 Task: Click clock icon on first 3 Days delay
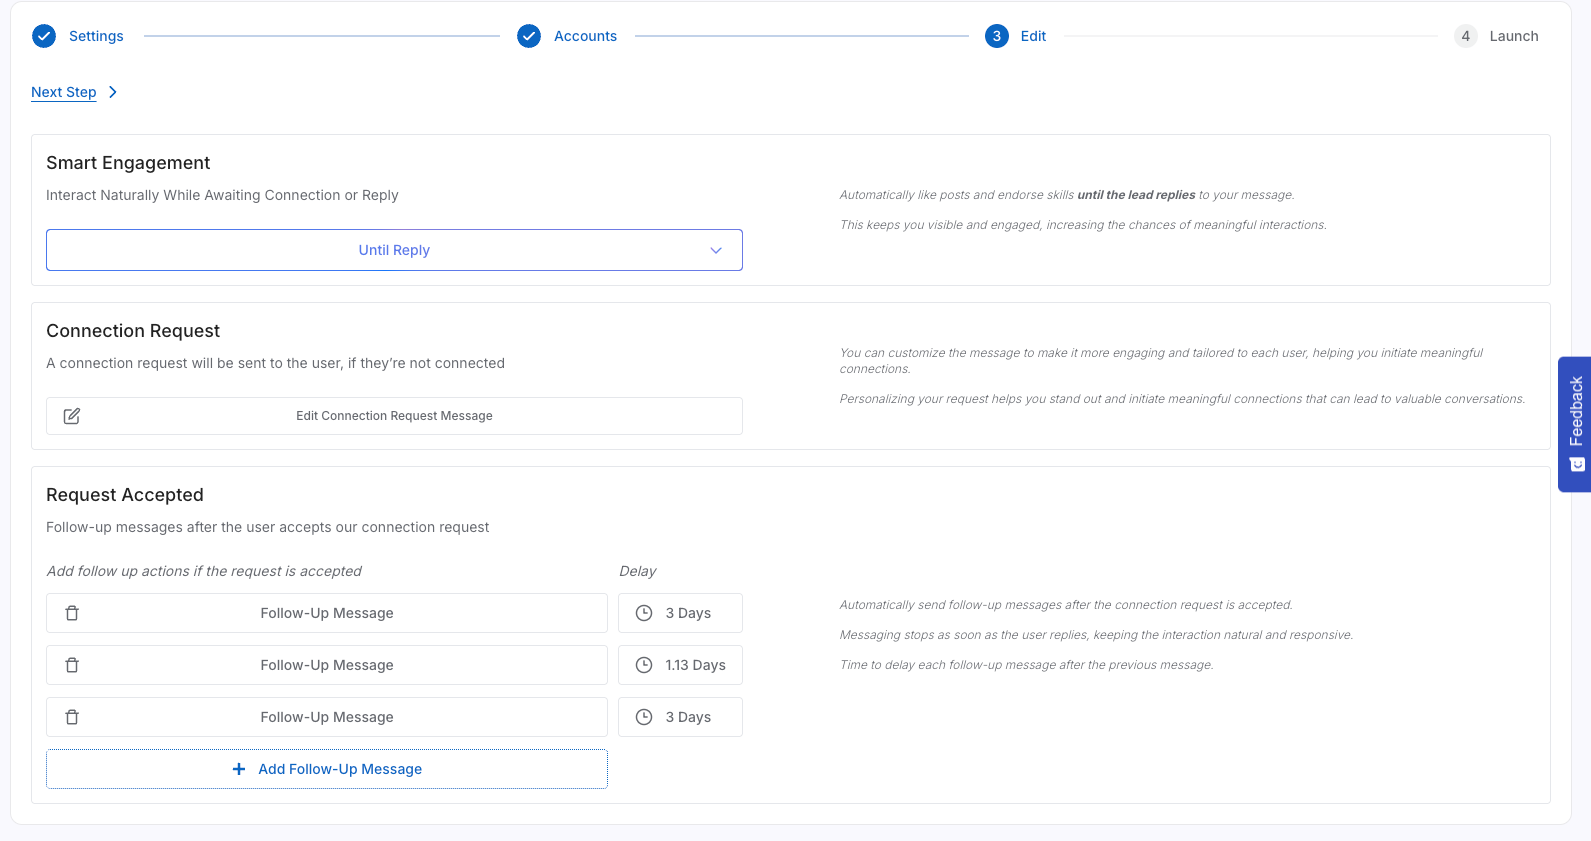click(x=644, y=613)
